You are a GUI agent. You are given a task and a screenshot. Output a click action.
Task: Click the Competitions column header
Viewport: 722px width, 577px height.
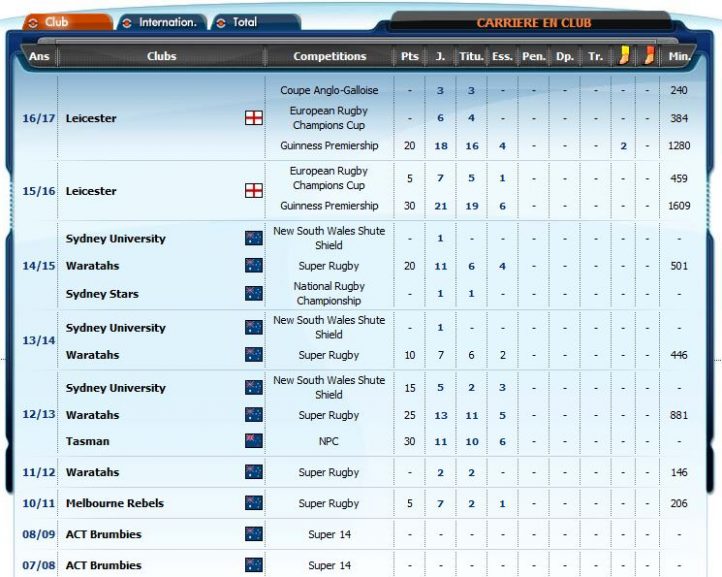330,56
